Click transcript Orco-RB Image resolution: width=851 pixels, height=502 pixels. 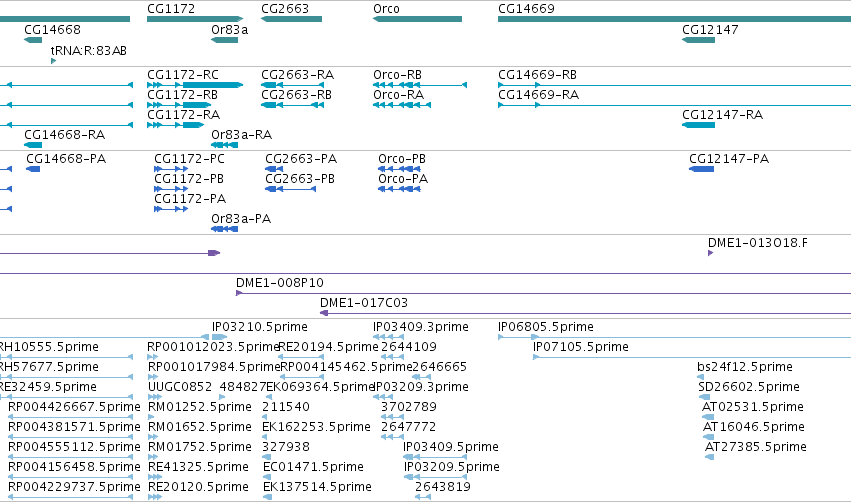point(397,74)
